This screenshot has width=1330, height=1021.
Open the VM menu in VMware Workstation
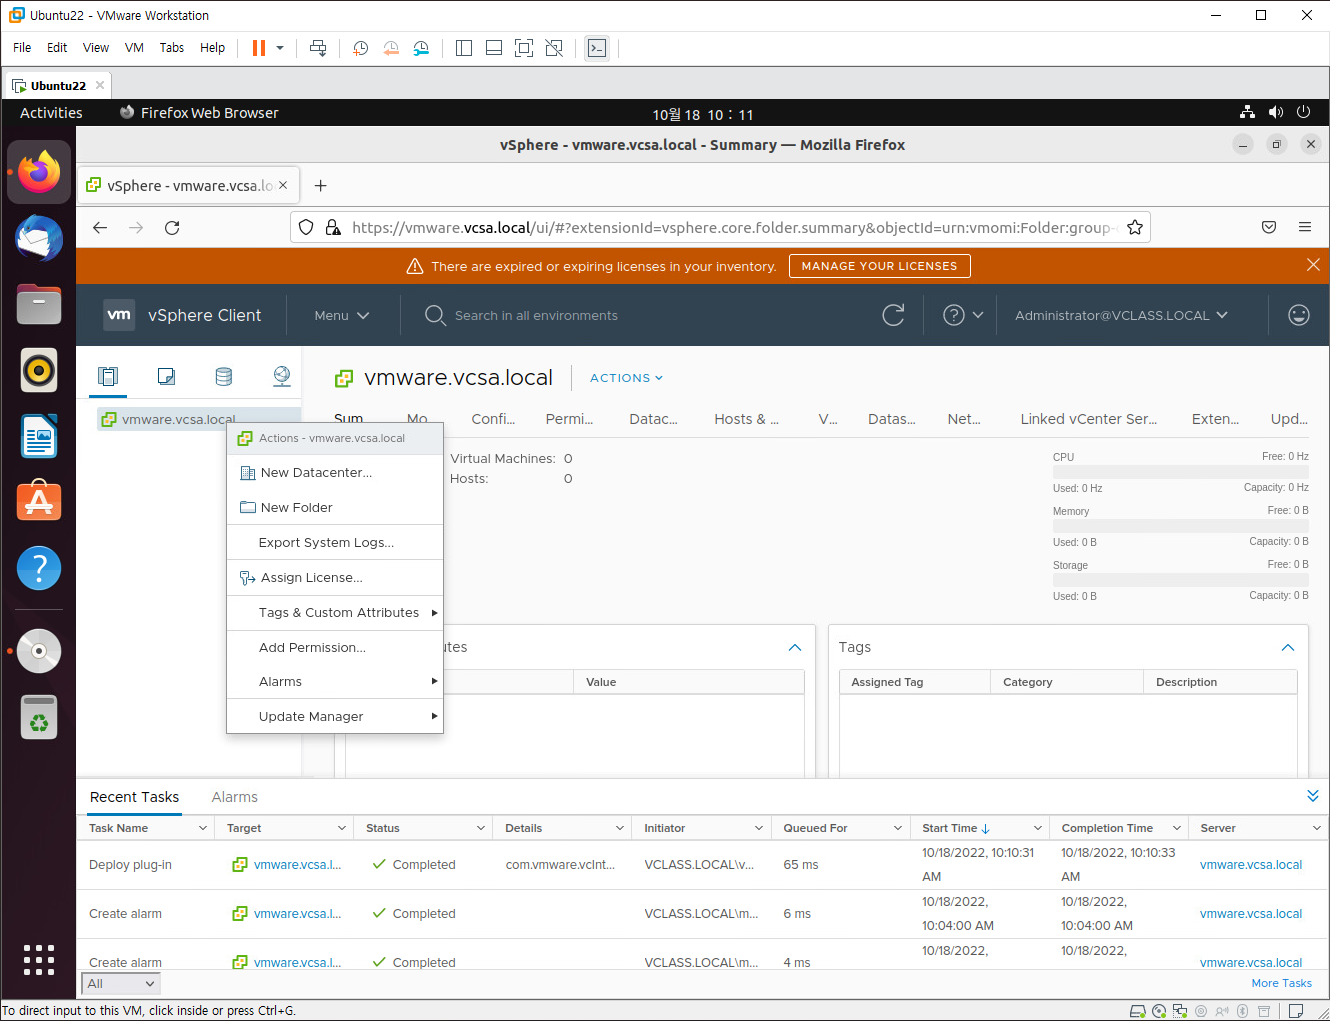[x=134, y=48]
